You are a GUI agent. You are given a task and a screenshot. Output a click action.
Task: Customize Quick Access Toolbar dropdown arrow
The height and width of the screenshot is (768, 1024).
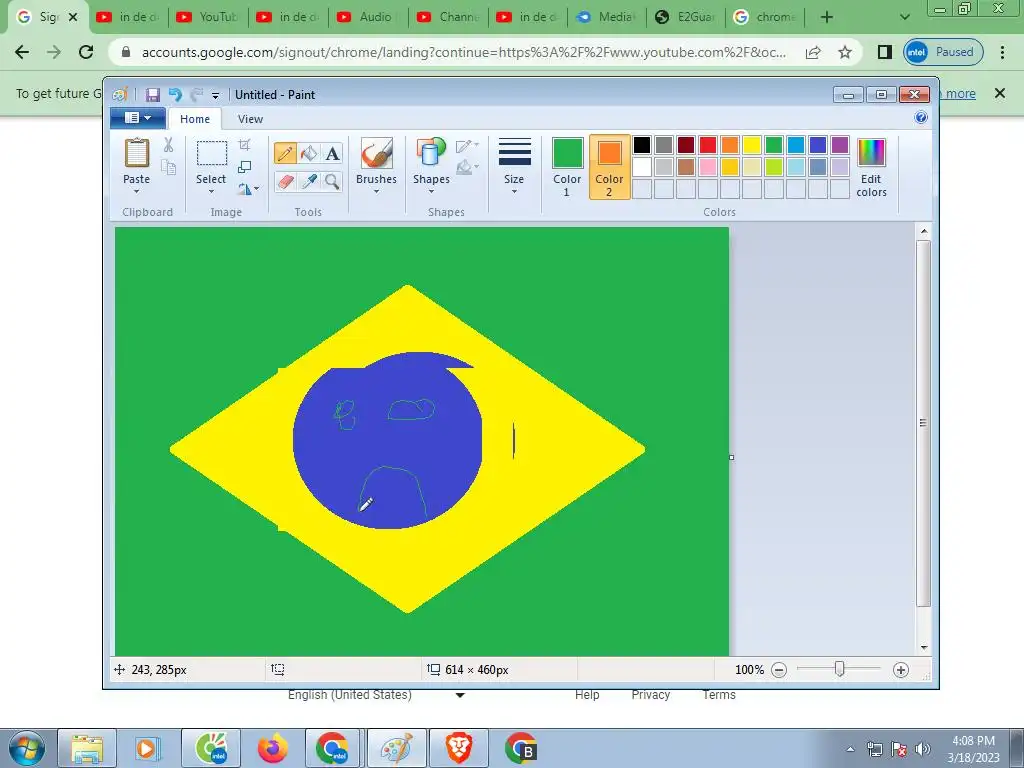pos(216,95)
